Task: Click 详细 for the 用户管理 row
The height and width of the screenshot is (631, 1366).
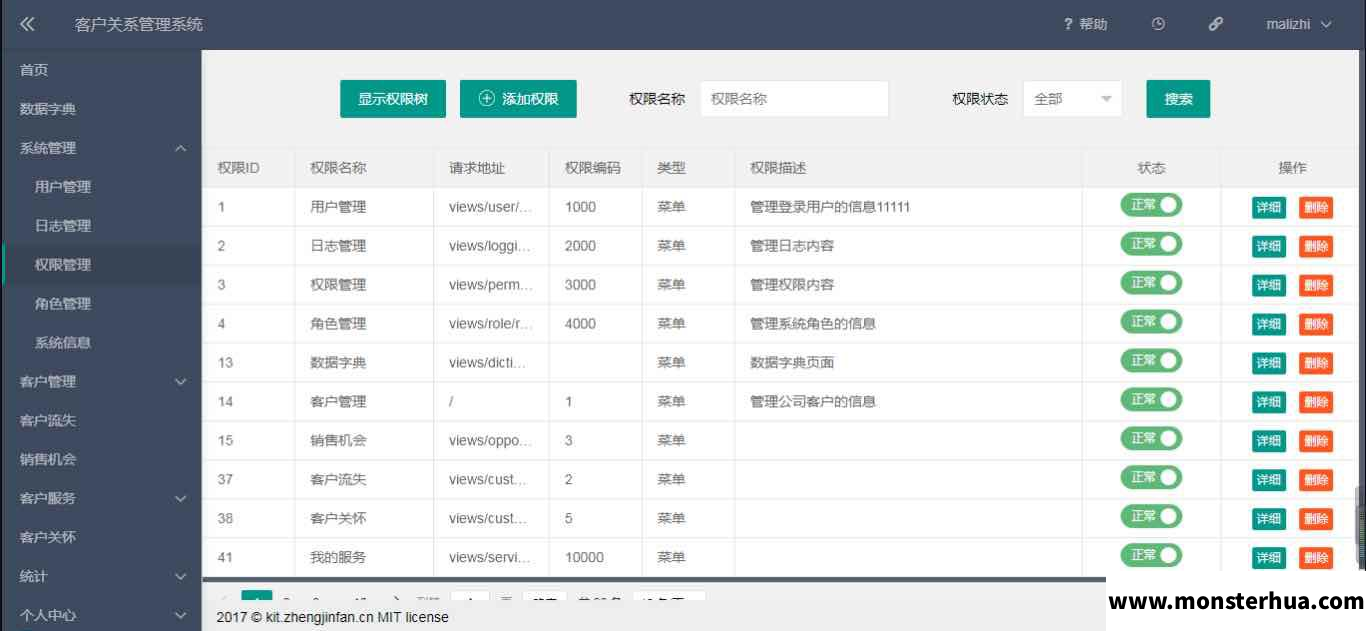Action: (x=1269, y=208)
